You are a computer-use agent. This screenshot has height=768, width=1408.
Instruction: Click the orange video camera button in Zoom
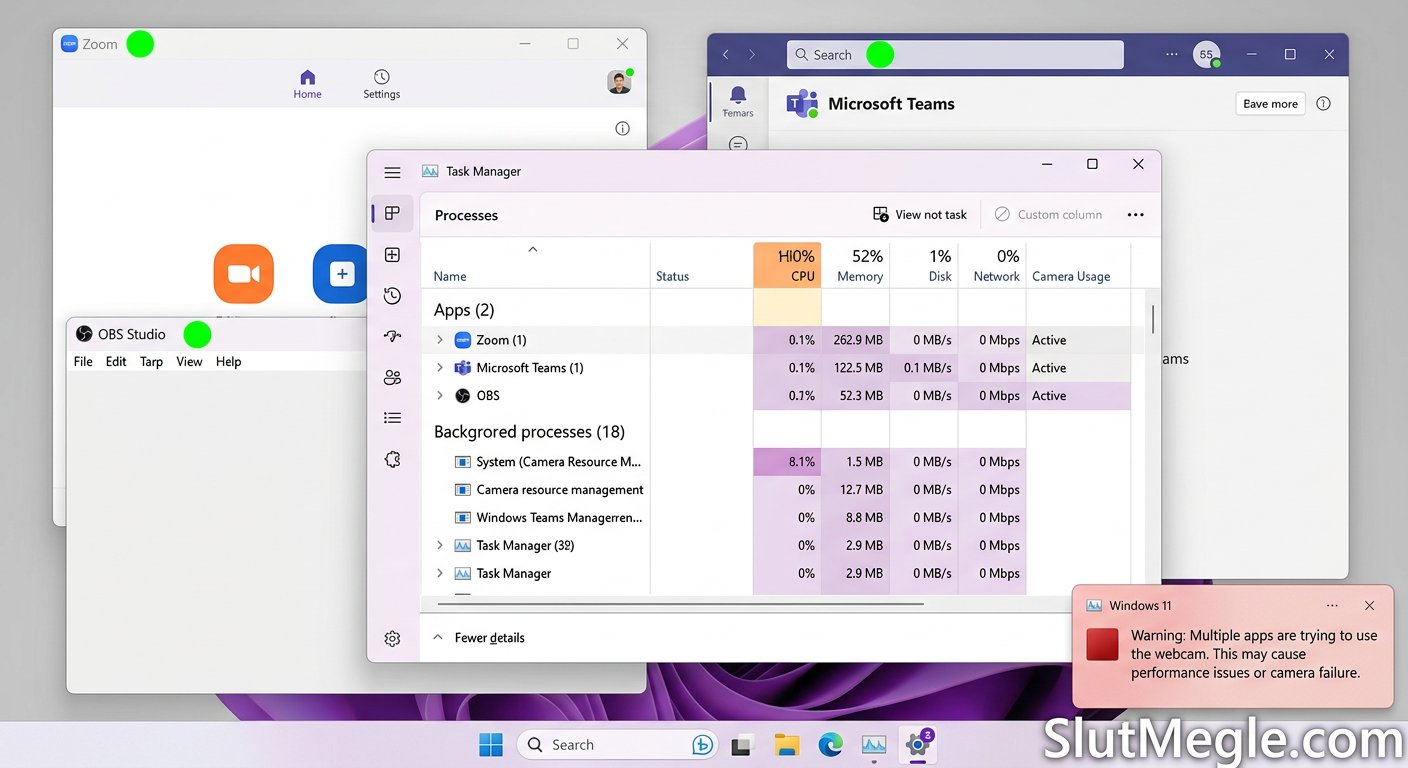[244, 273]
